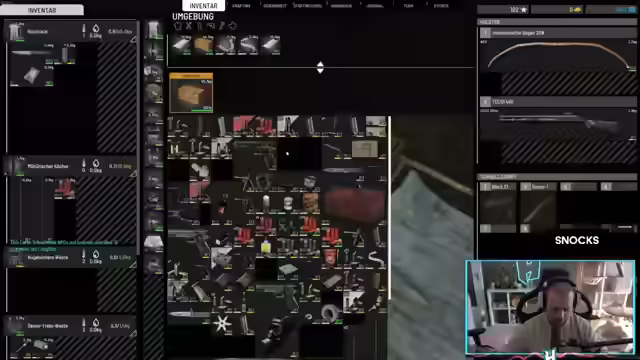
Task: Select the red item in the Köcher grid
Action: tap(65, 188)
